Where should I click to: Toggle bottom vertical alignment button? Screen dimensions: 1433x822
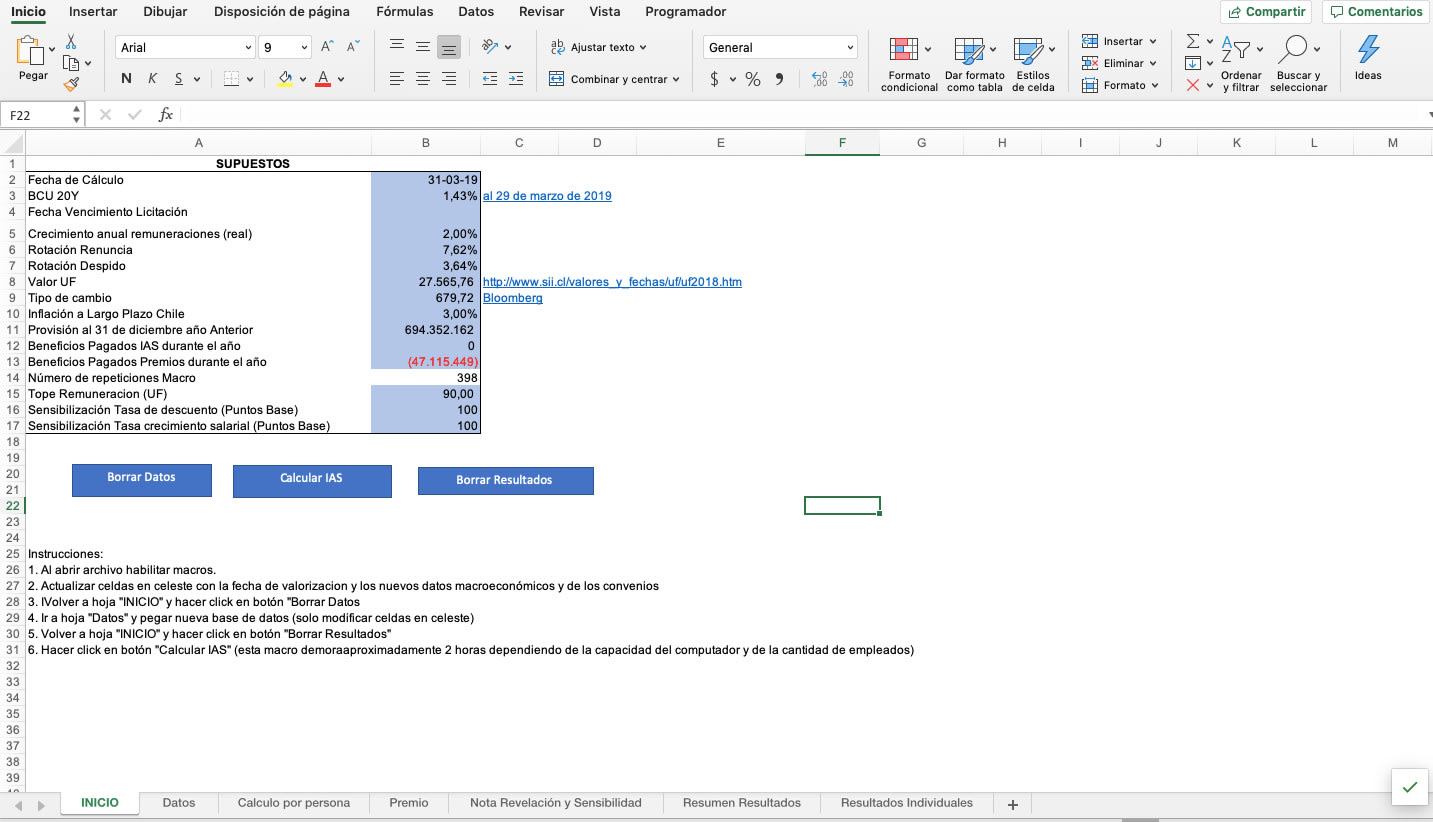click(449, 47)
